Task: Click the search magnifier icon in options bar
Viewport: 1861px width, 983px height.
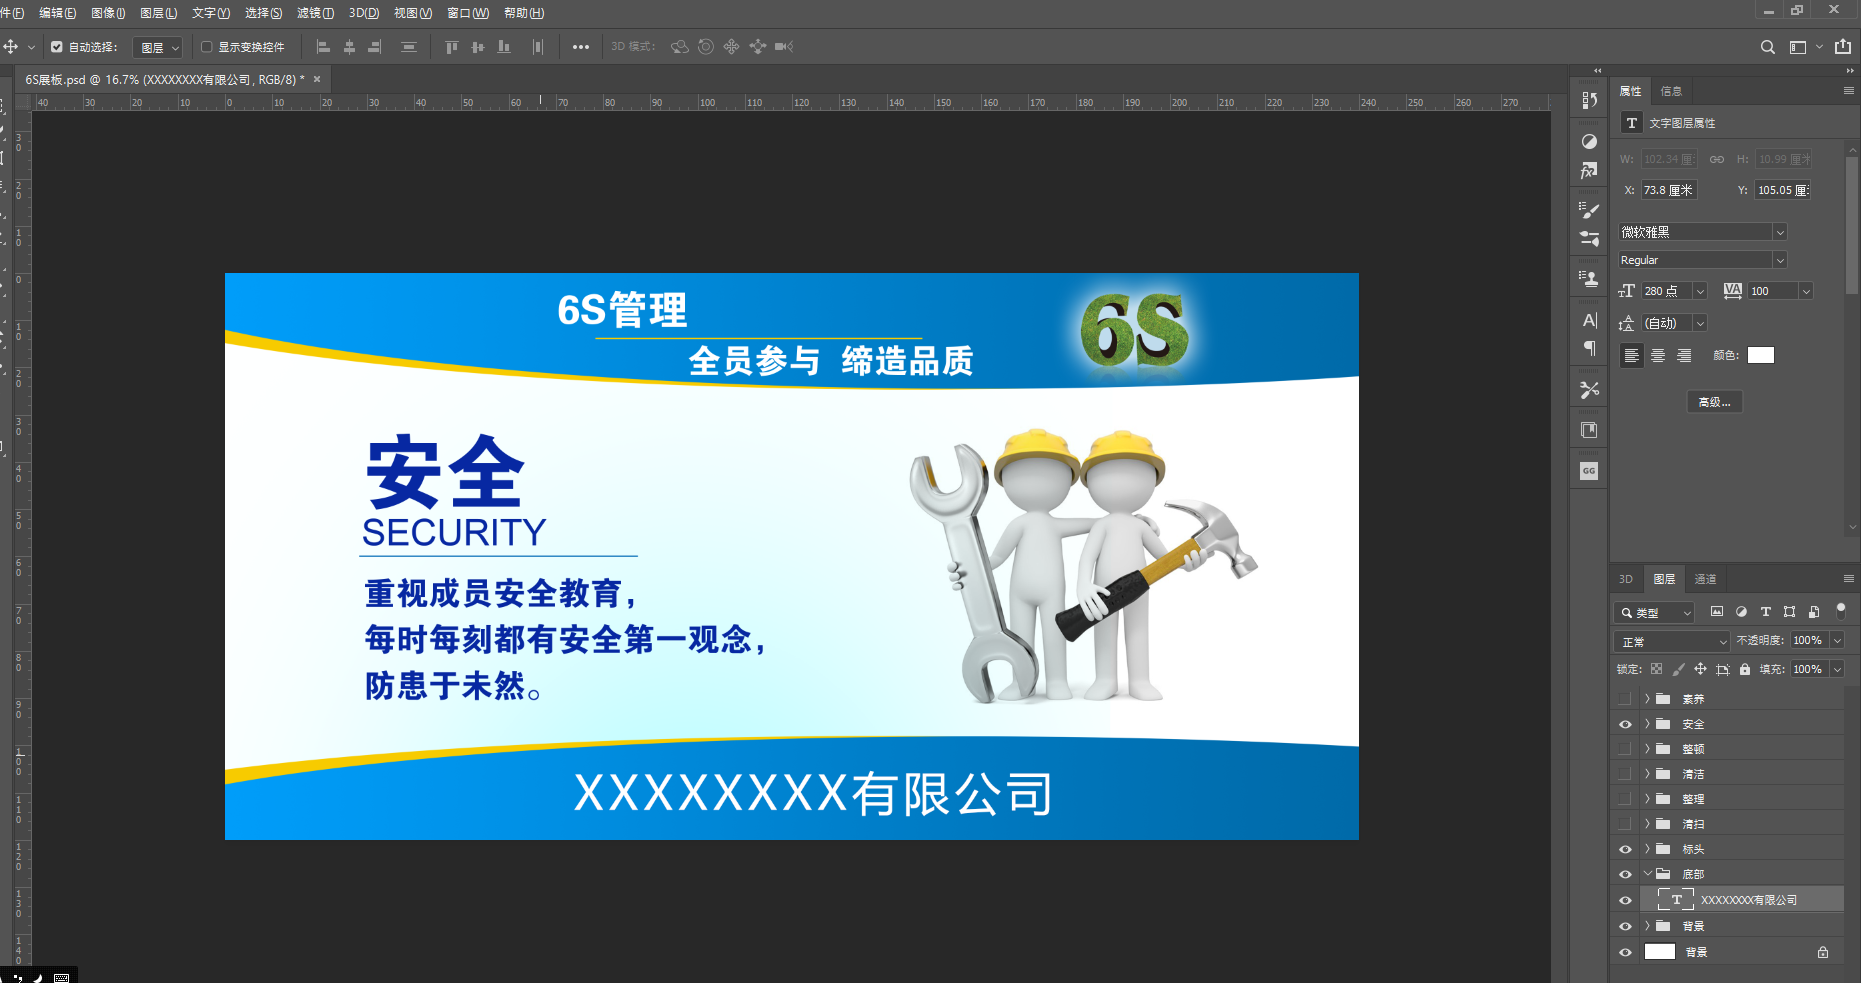Action: [1767, 47]
